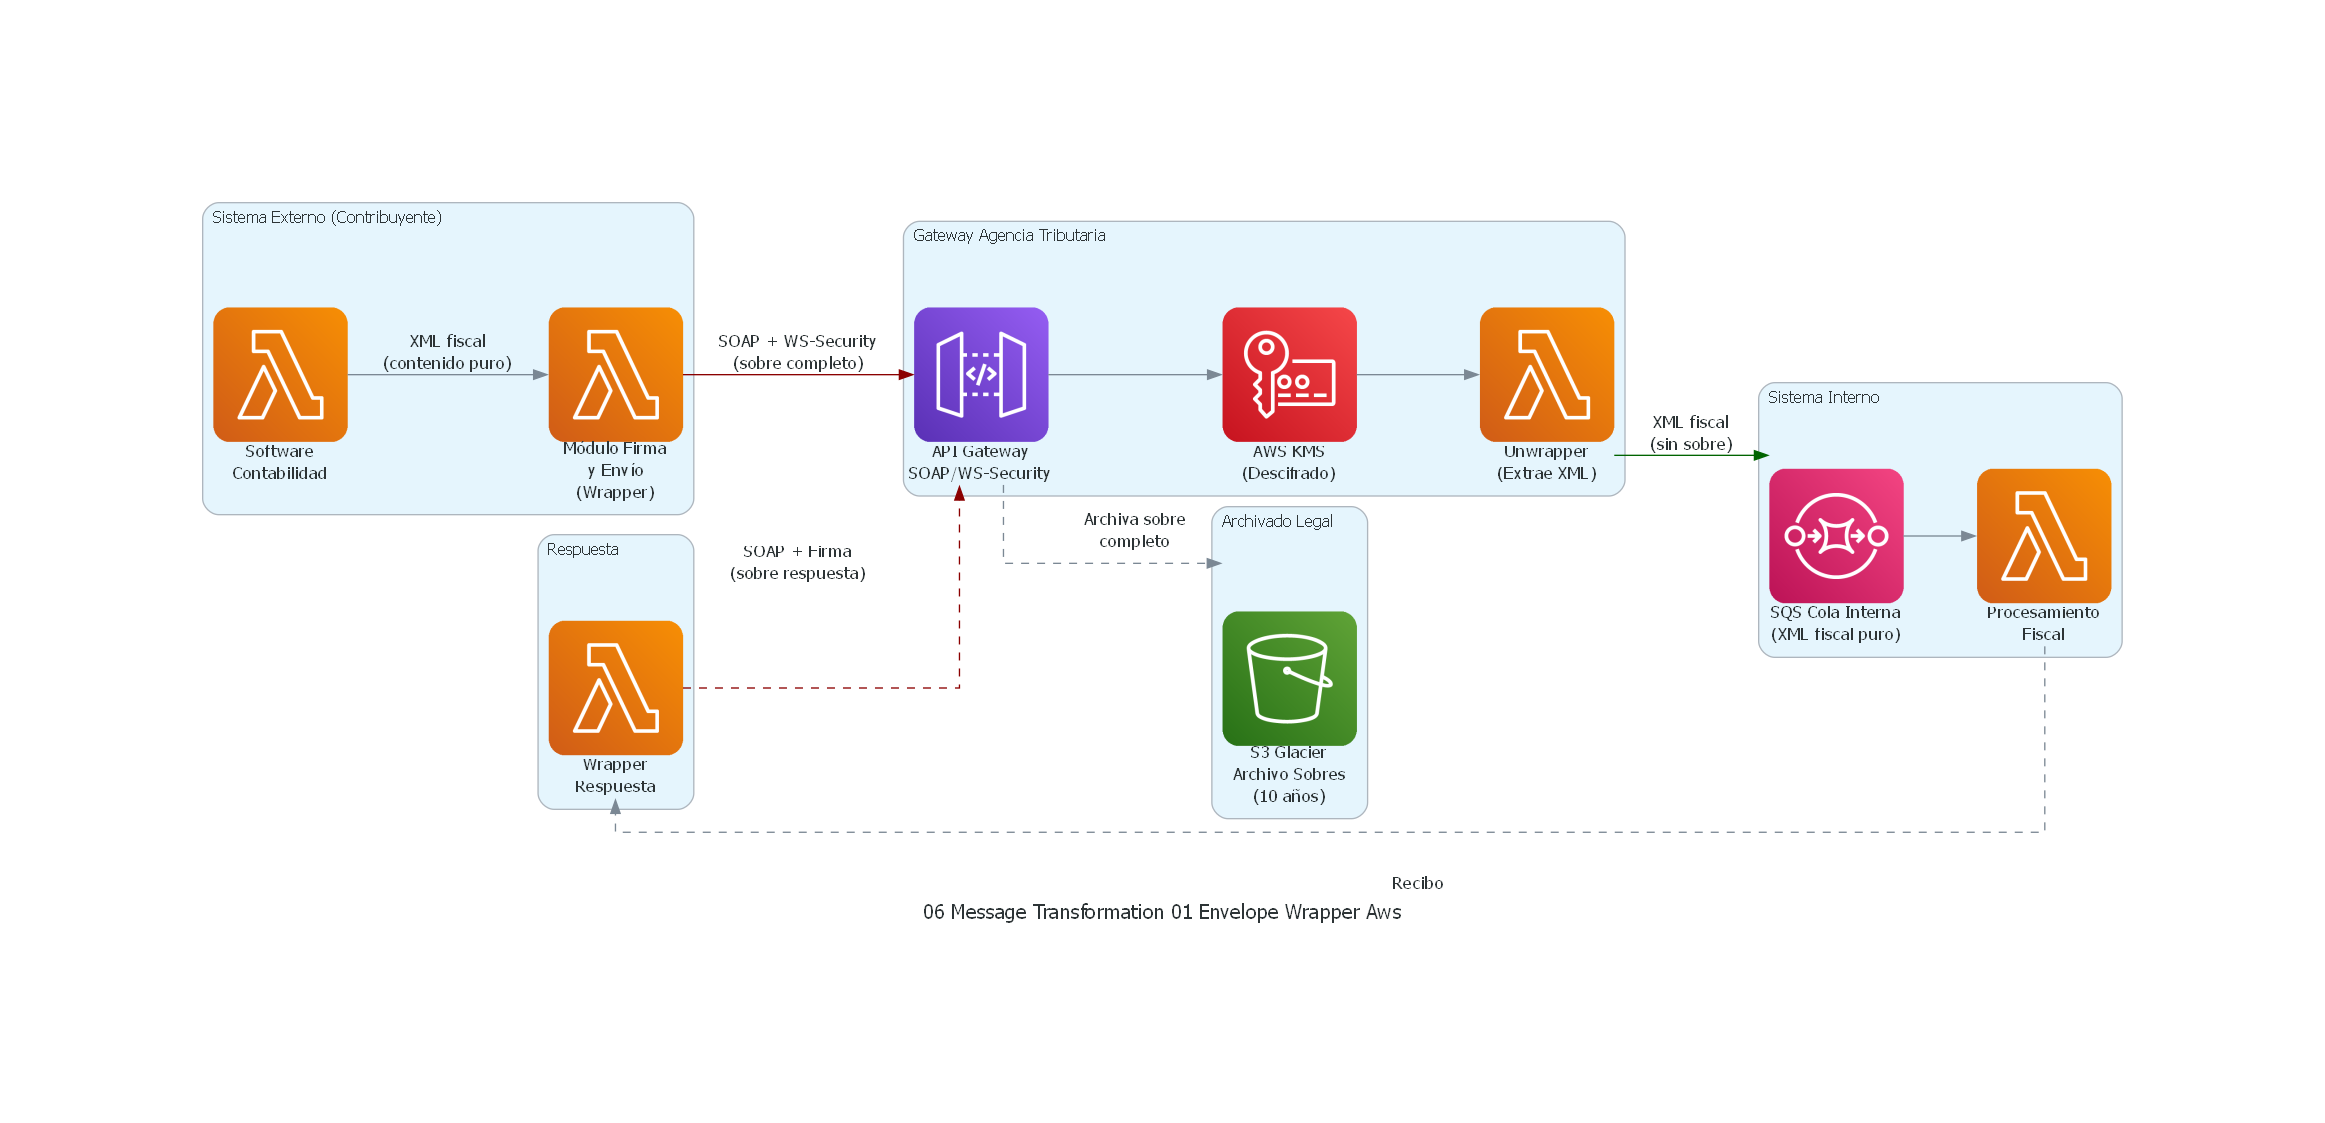This screenshot has width=2325, height=1123.
Task: Click the Archivado Legal container header
Action: click(1277, 521)
